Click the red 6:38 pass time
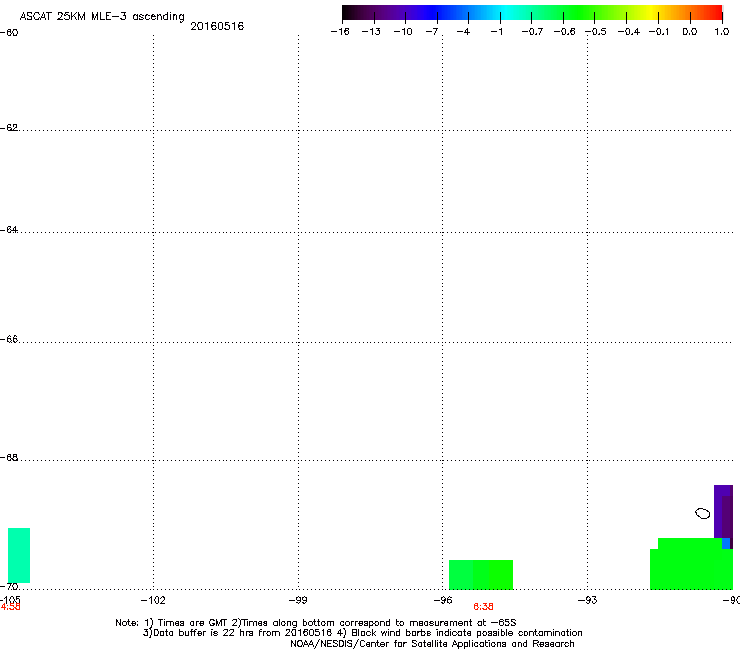 pos(483,607)
